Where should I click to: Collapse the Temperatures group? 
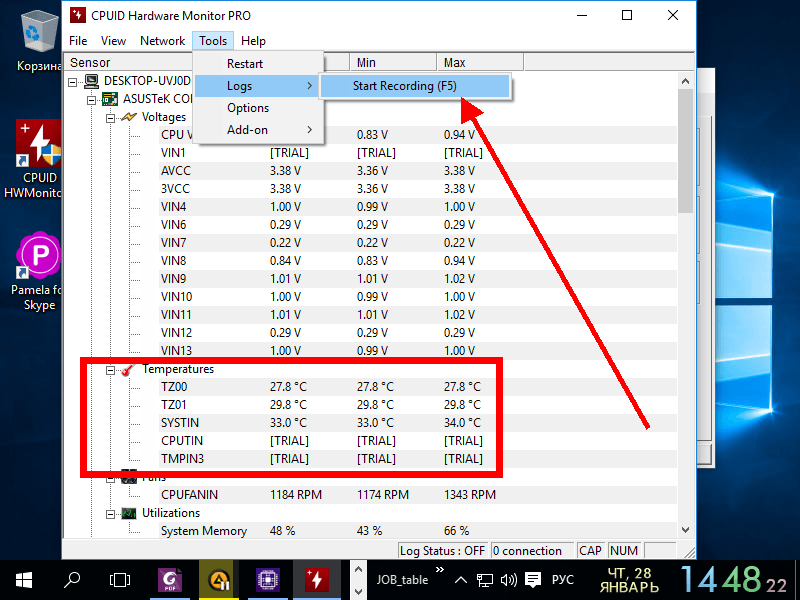(x=110, y=370)
